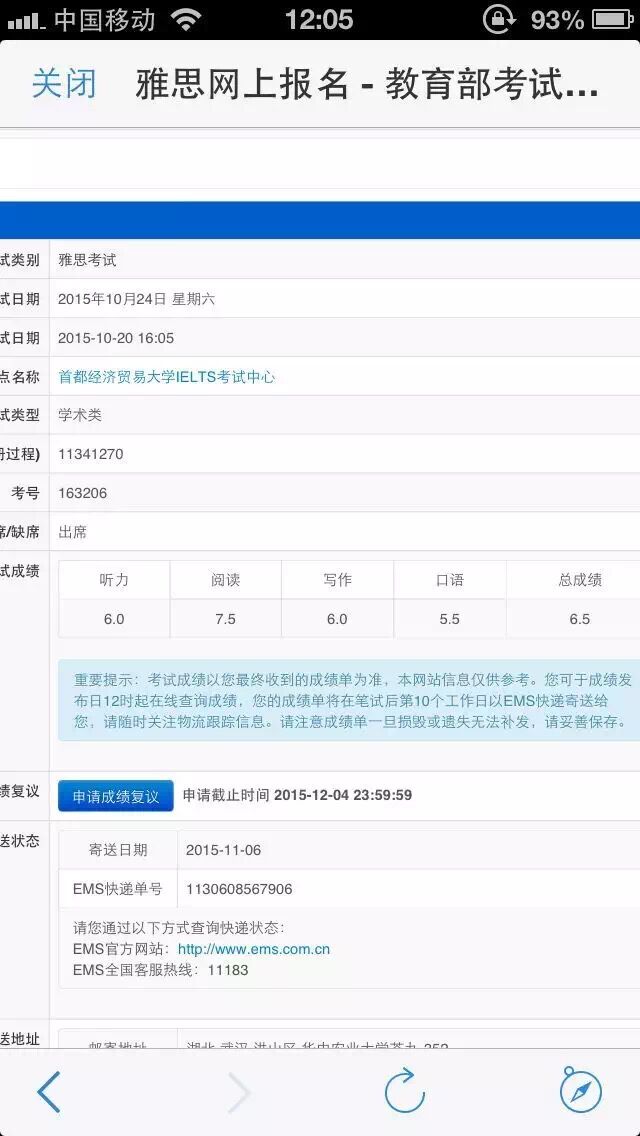
Task: Open page in Safari compass icon
Action: tap(581, 1090)
